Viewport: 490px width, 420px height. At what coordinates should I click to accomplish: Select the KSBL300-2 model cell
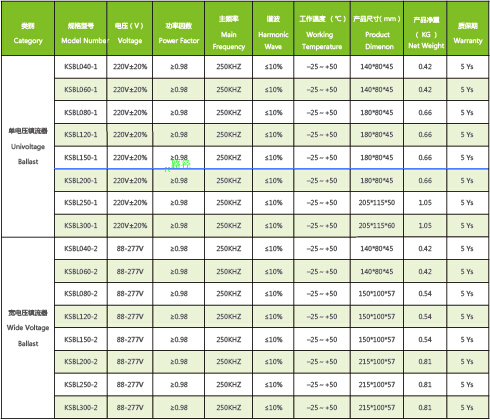pos(81,407)
